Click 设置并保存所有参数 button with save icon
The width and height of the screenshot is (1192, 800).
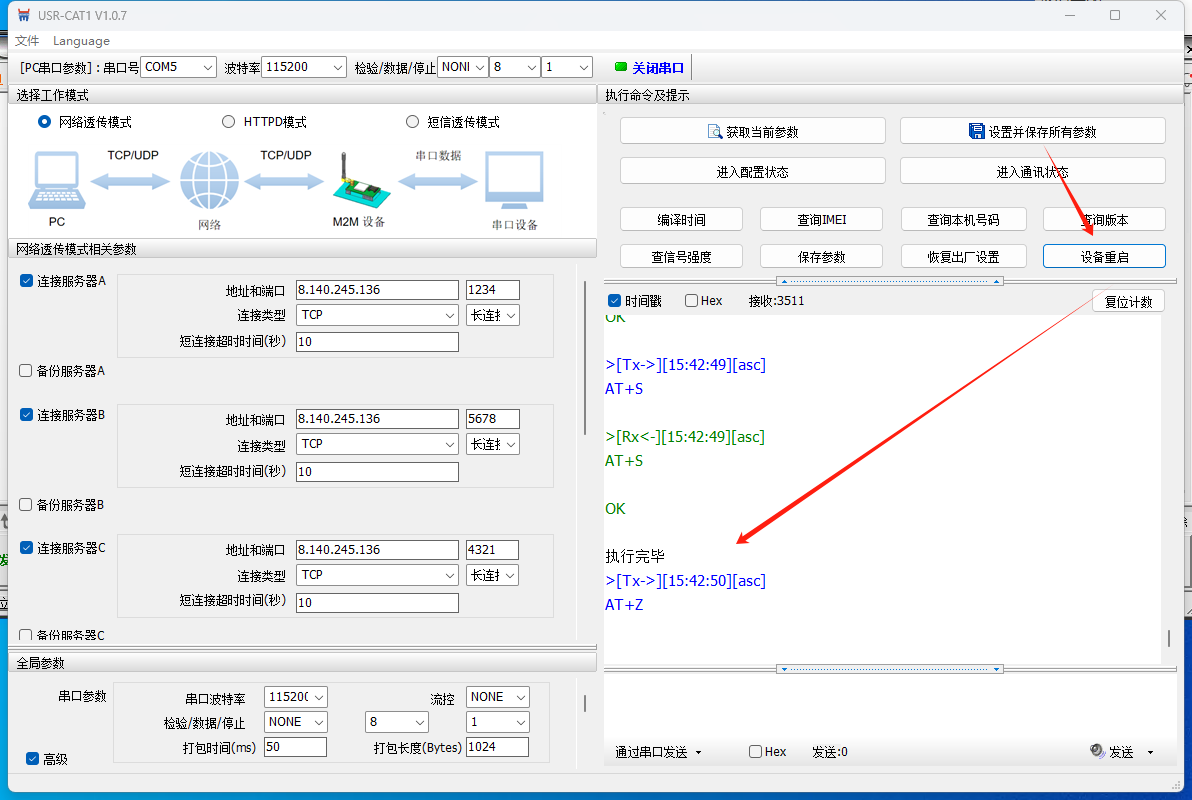point(1032,131)
